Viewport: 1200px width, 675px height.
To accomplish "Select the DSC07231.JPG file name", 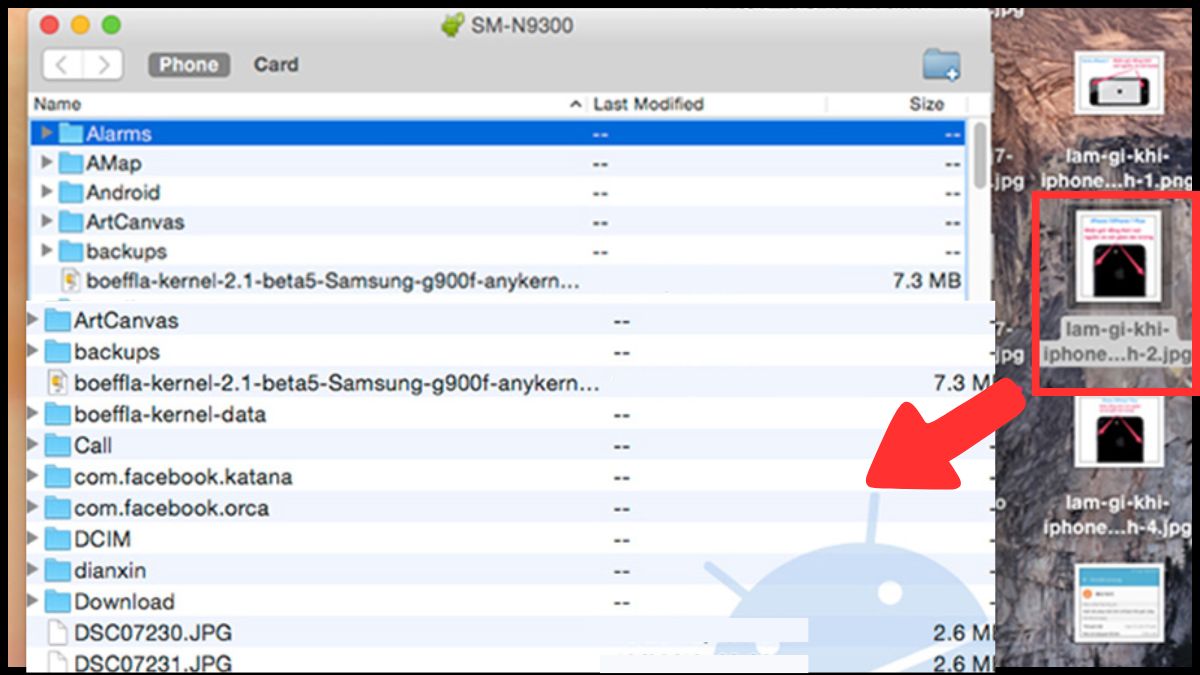I will point(153,662).
